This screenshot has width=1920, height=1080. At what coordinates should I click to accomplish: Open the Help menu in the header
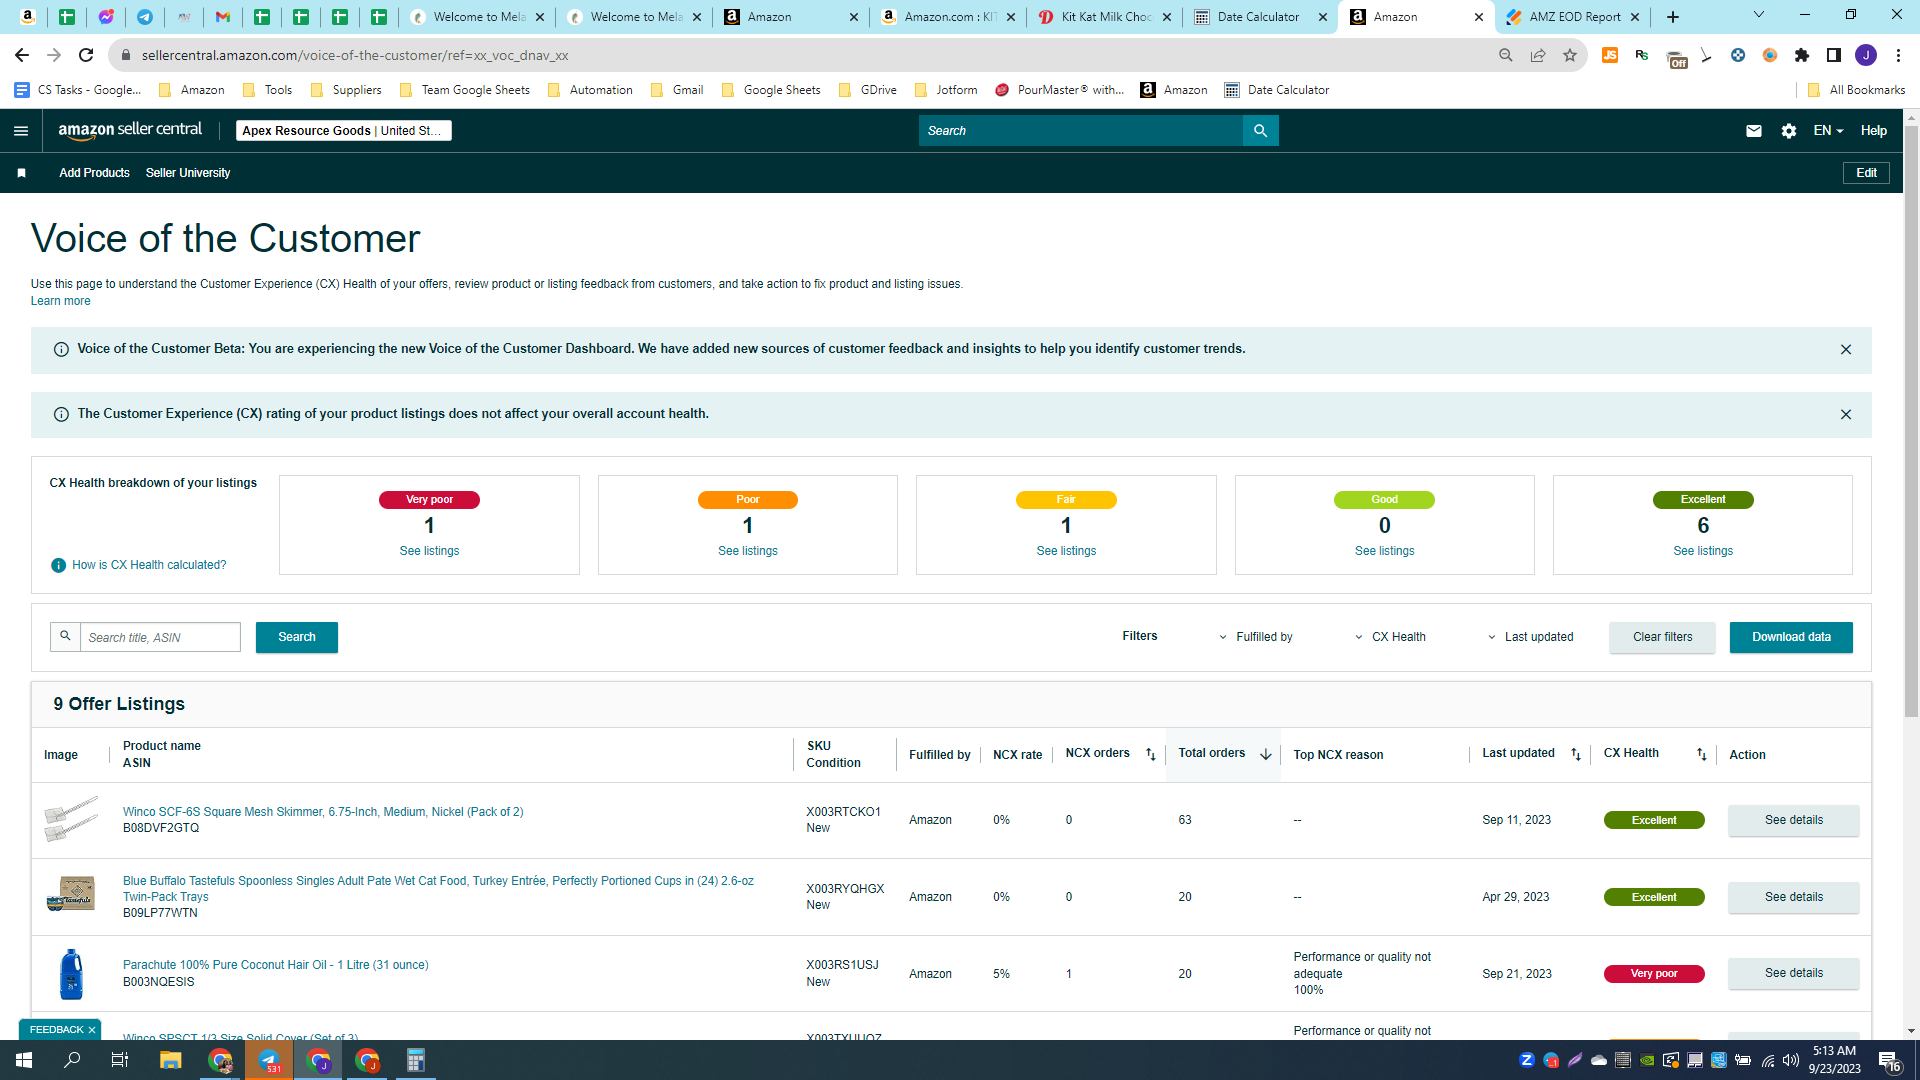click(1873, 131)
